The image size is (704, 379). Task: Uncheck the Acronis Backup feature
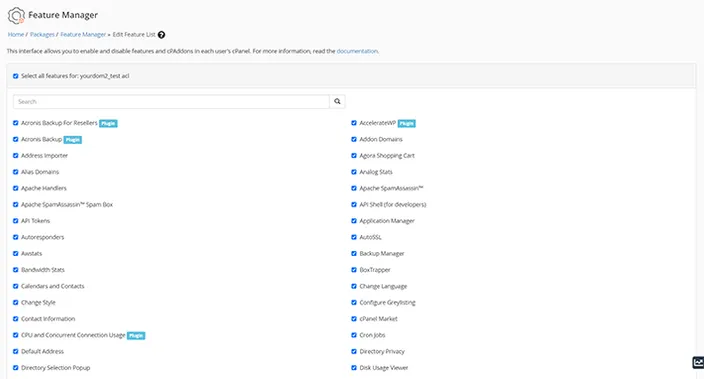(x=16, y=139)
